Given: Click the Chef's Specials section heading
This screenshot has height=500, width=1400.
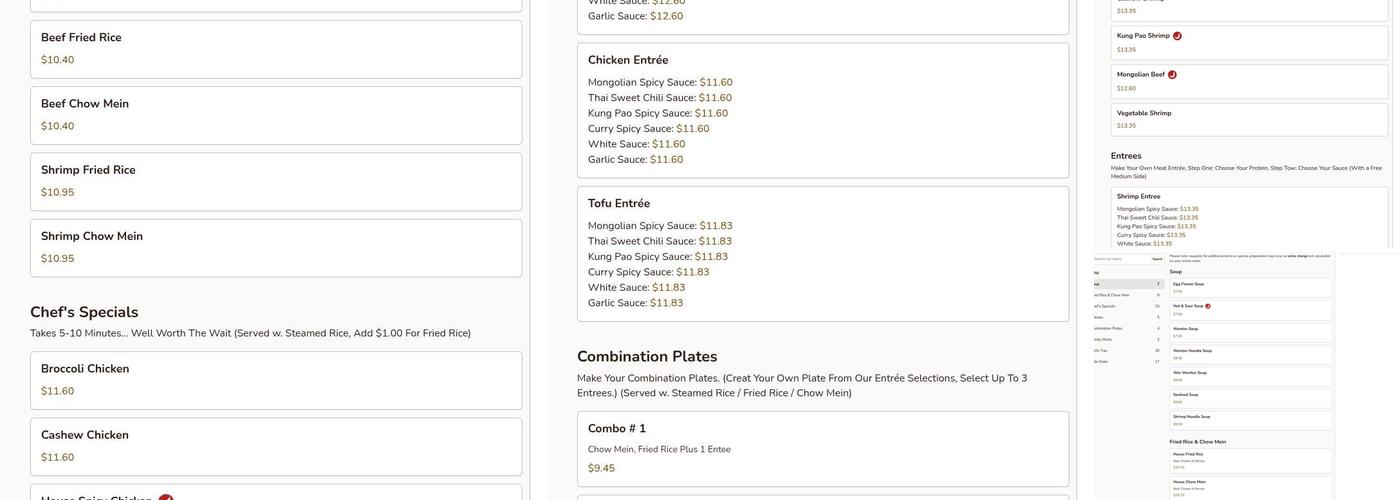Looking at the screenshot, I should point(84,312).
